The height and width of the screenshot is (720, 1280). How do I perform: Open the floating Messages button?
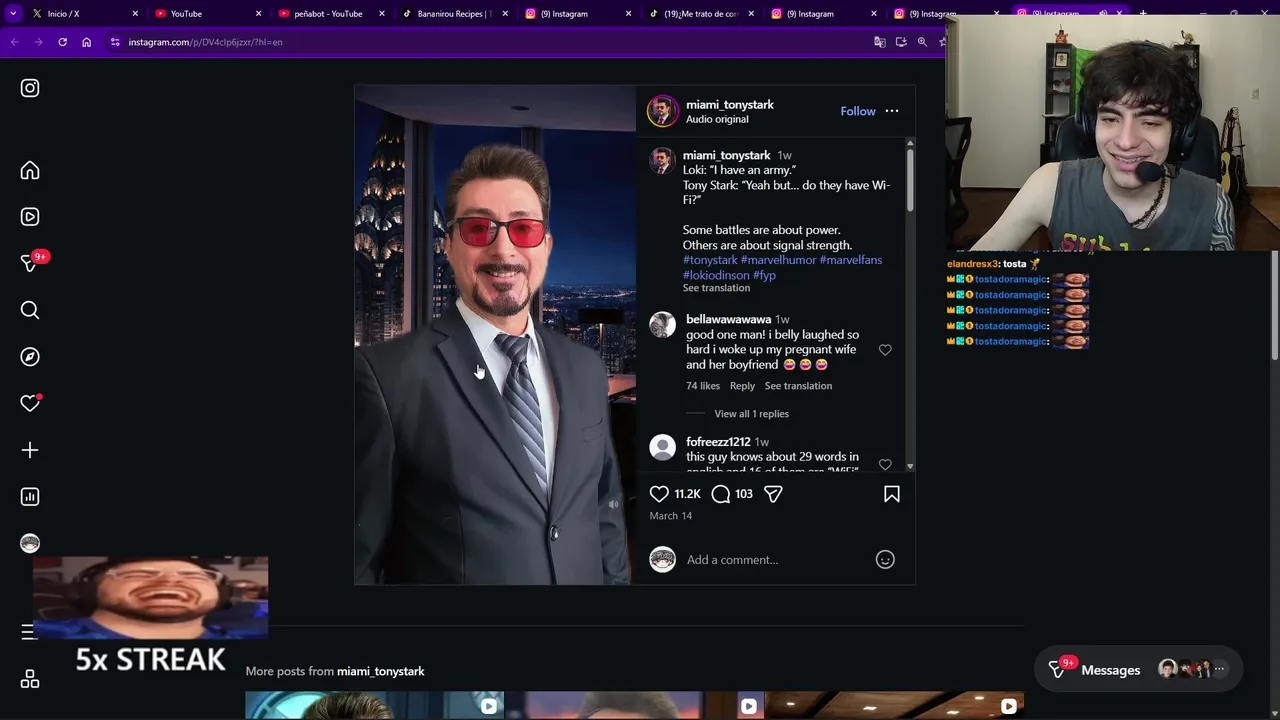(1140, 670)
